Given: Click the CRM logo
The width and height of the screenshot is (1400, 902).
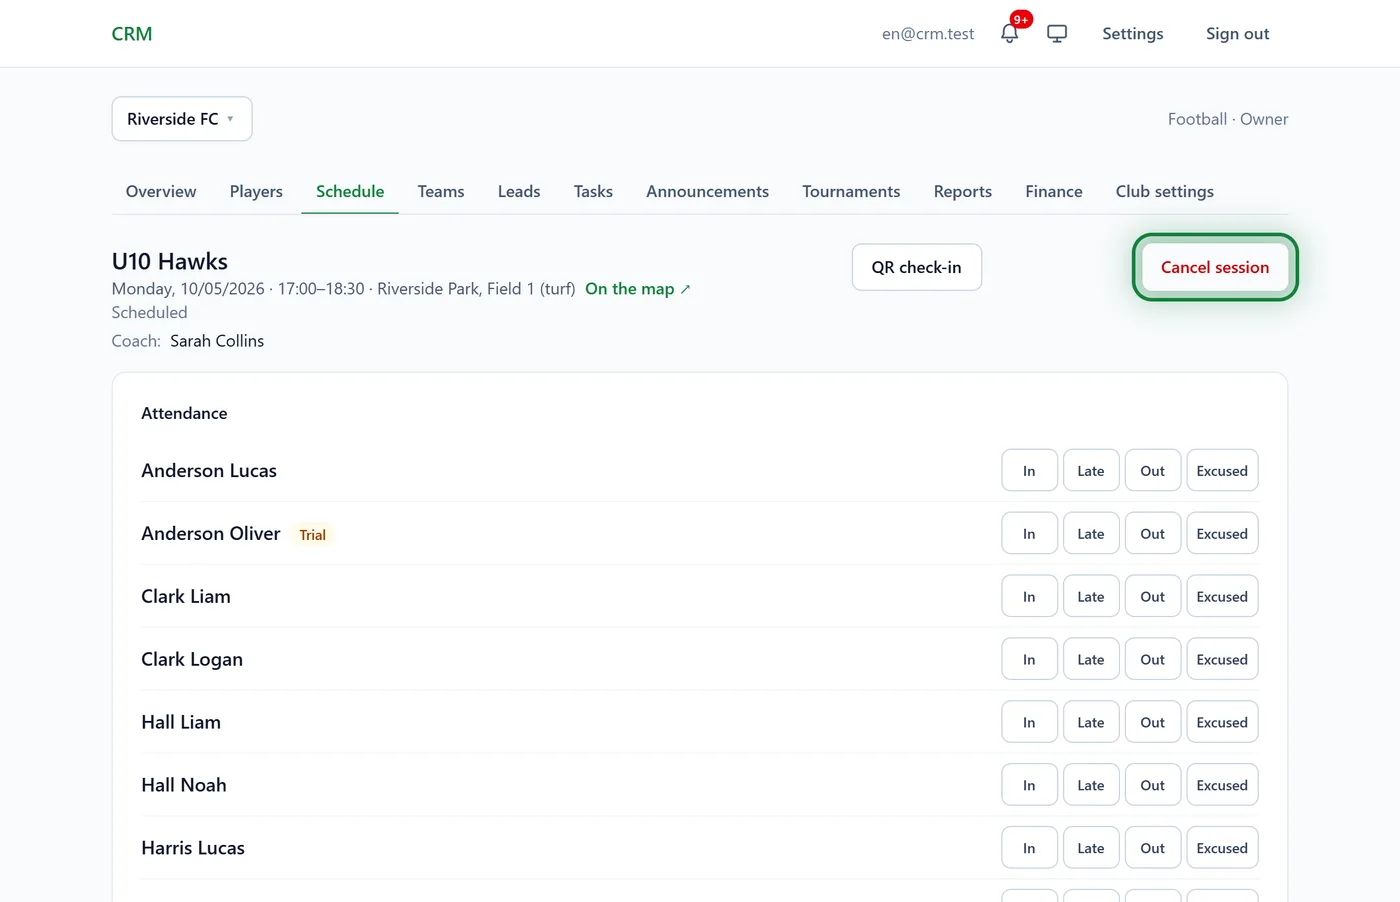Looking at the screenshot, I should point(132,33).
